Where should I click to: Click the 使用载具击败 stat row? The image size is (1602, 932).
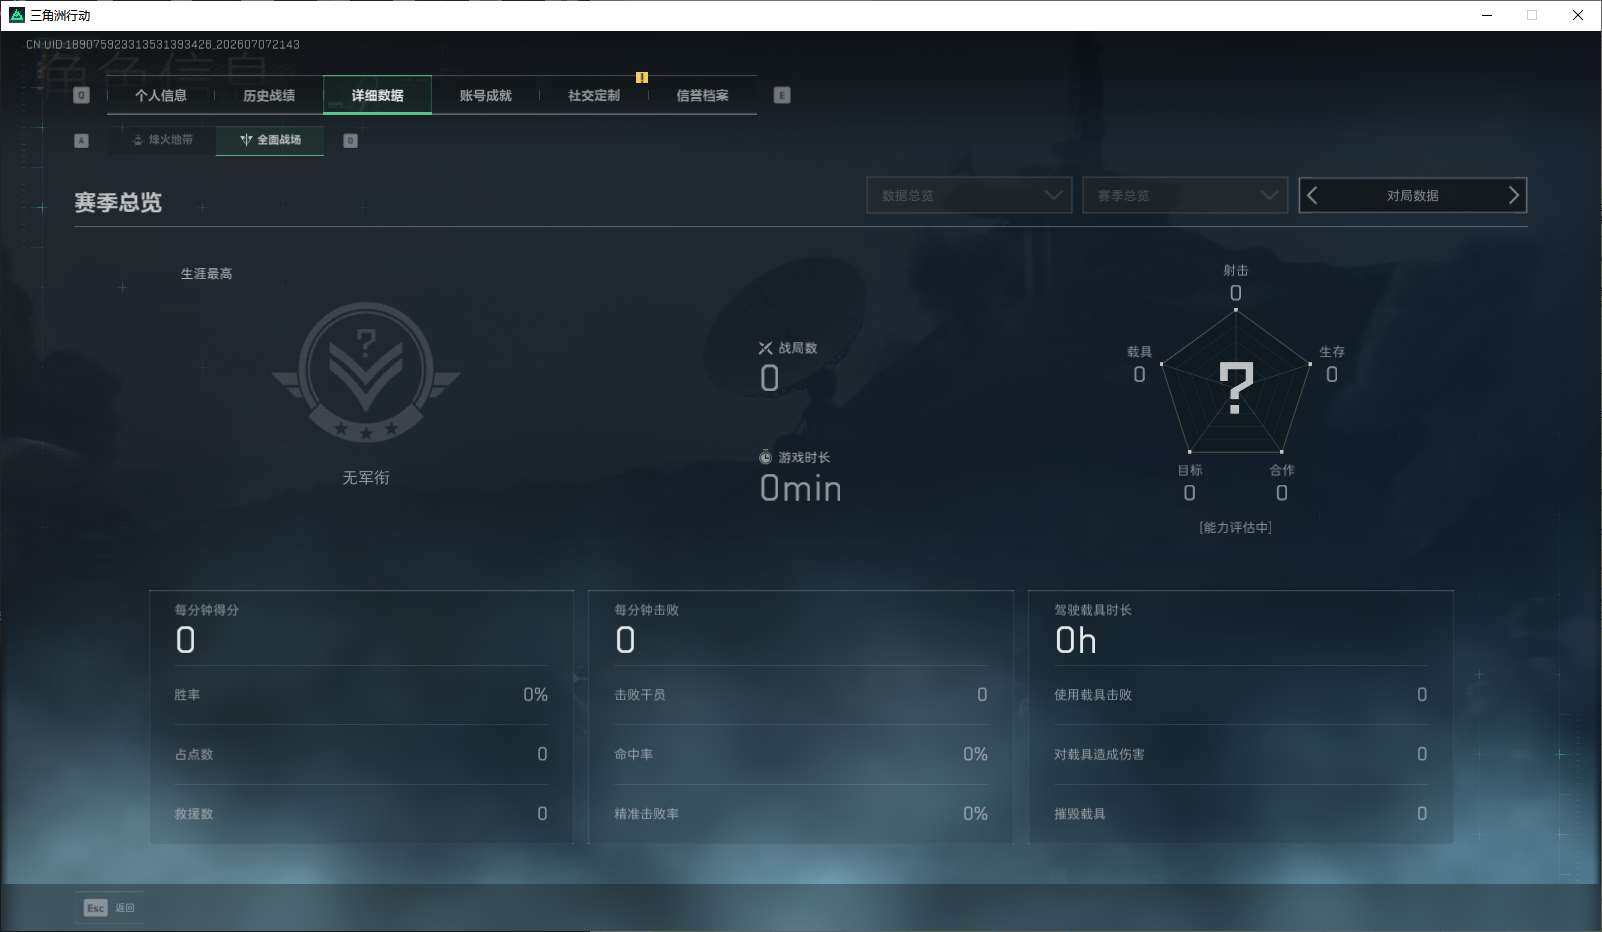pyautogui.click(x=1241, y=695)
